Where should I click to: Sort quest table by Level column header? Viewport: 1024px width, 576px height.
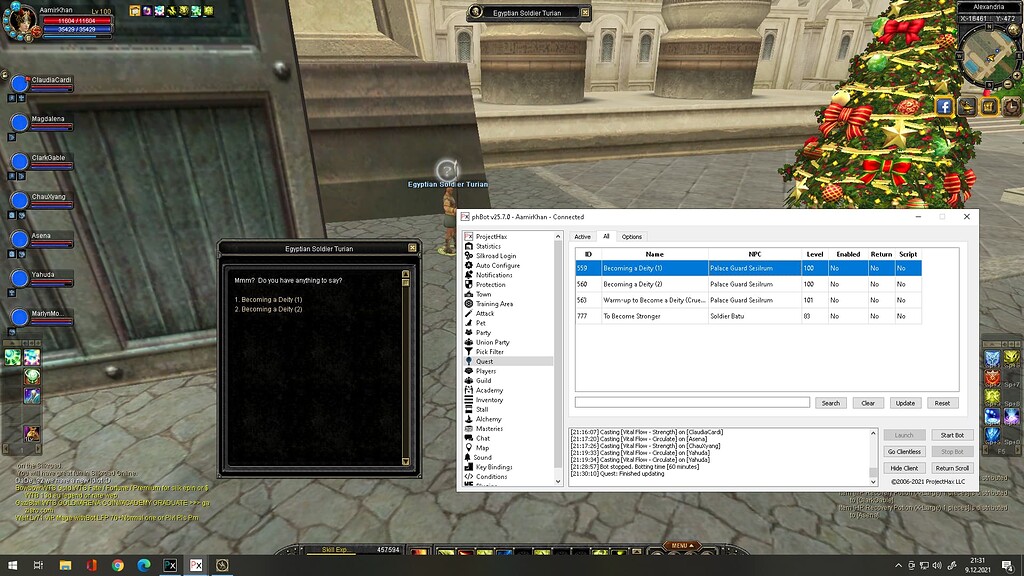(x=814, y=254)
